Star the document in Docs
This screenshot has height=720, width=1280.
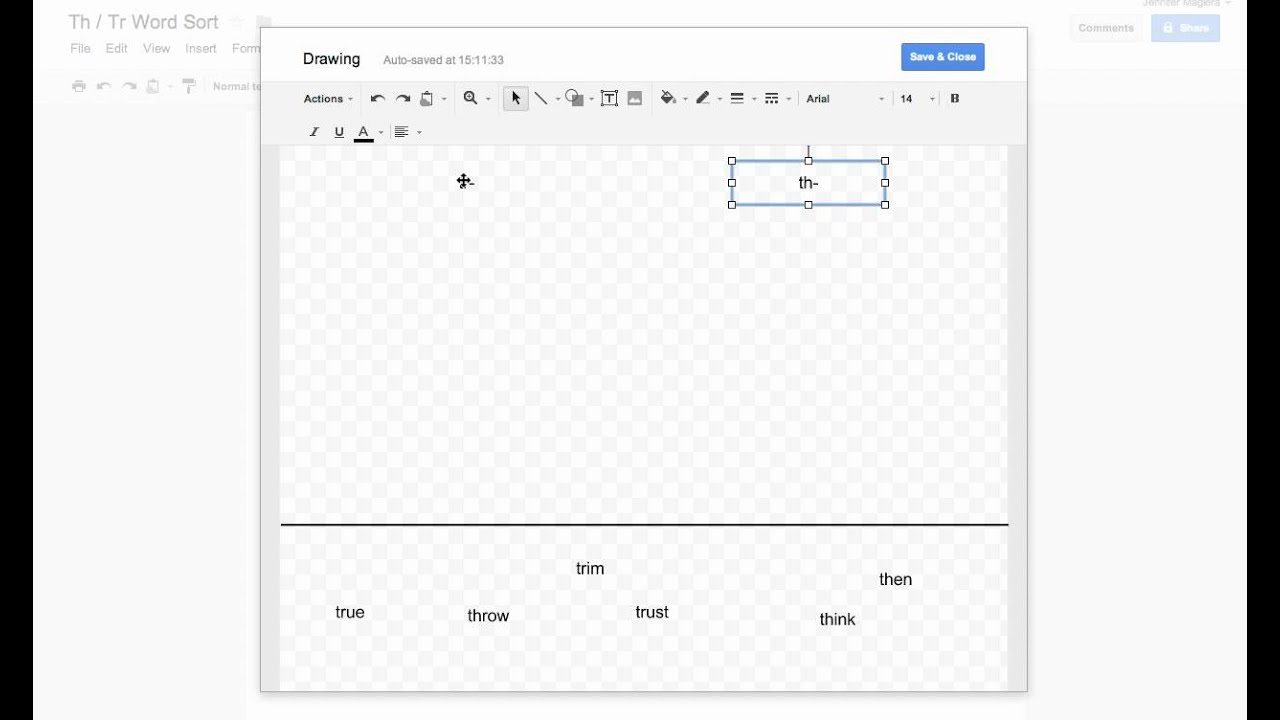tap(236, 22)
